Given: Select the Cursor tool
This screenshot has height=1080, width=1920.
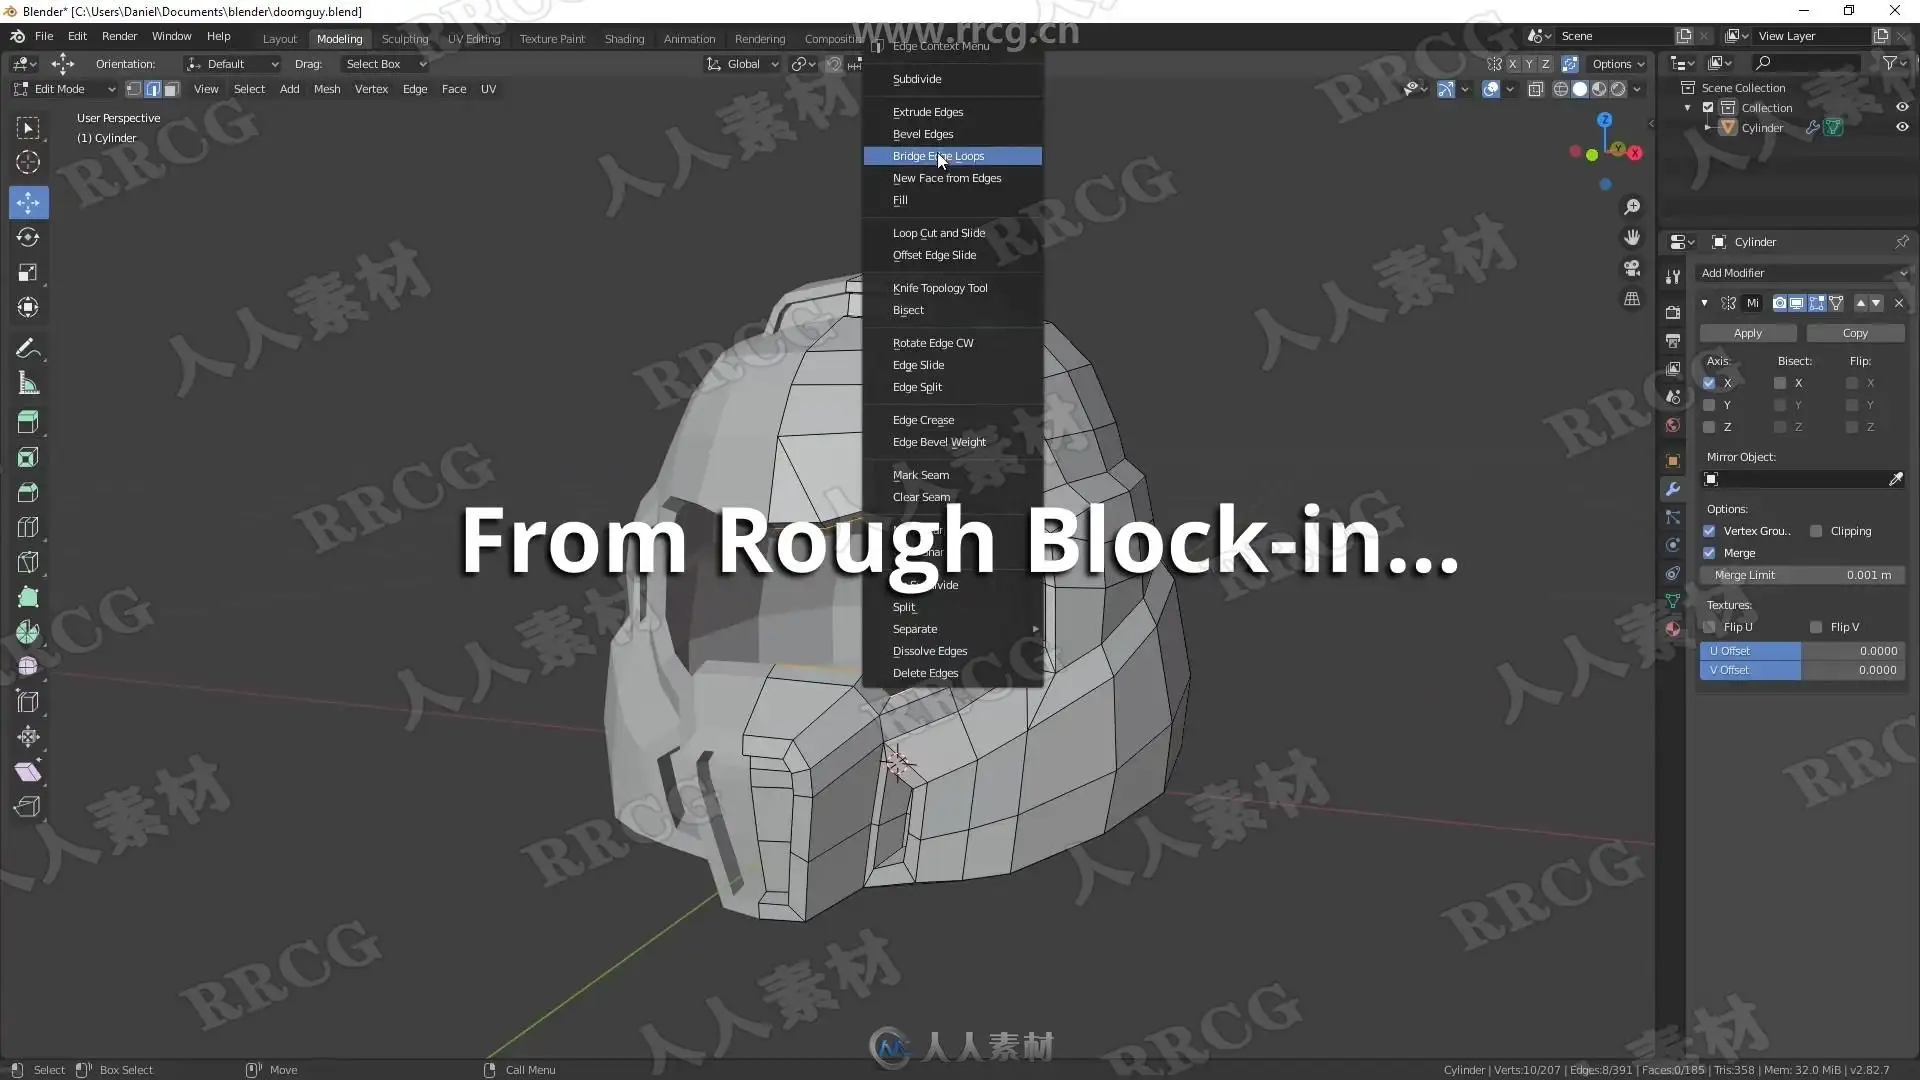Looking at the screenshot, I should click(x=28, y=162).
